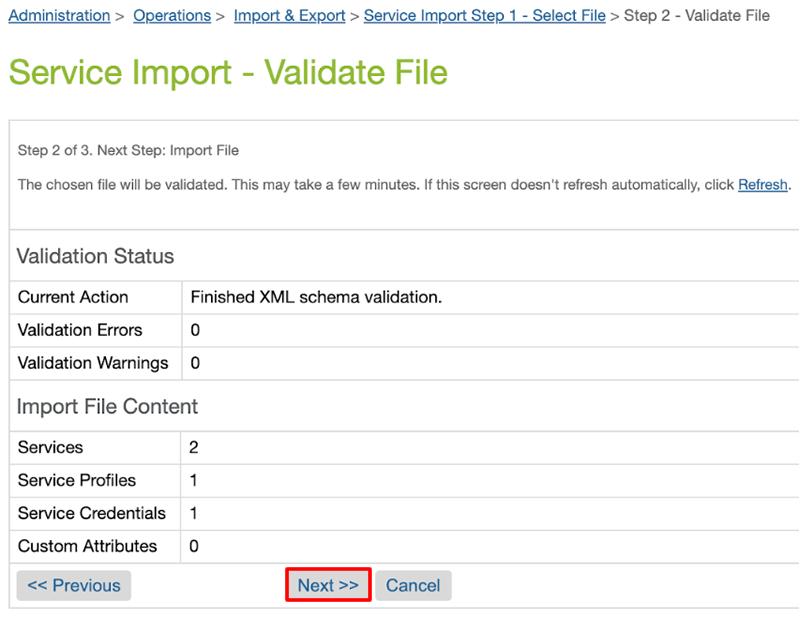Screen dimensions: 799x617
Task: Select the Service Credentials row label
Action: [92, 513]
